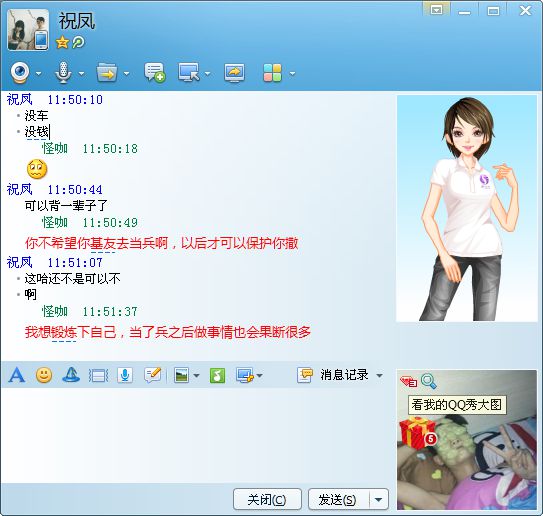
Task: Create a discussion group chat icon
Action: pos(154,73)
